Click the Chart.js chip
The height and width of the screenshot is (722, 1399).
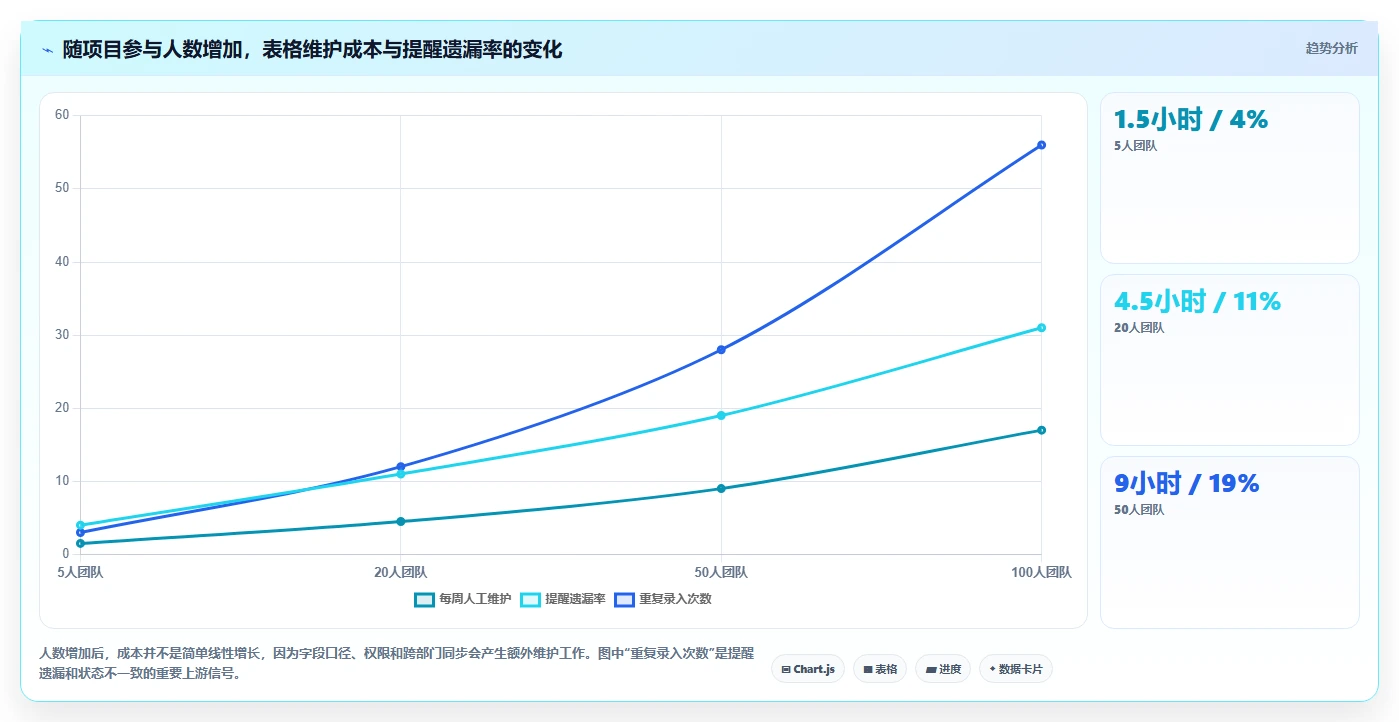pyautogui.click(x=808, y=669)
